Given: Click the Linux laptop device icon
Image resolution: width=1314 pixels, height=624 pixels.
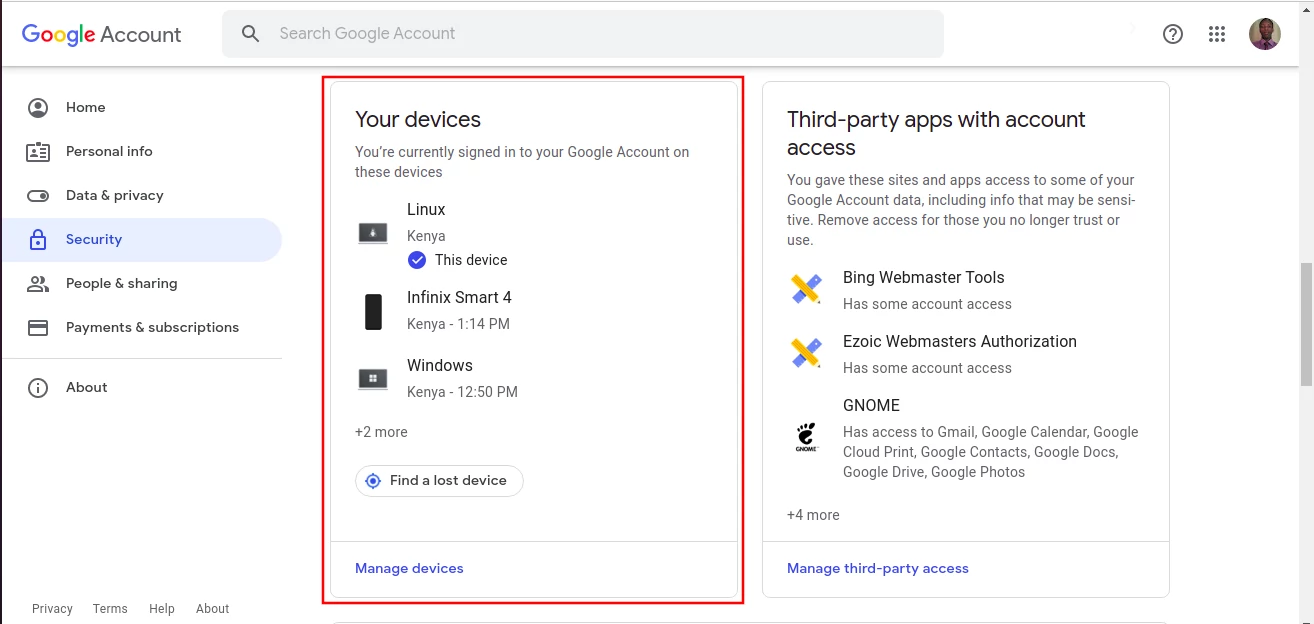Looking at the screenshot, I should coord(373,233).
